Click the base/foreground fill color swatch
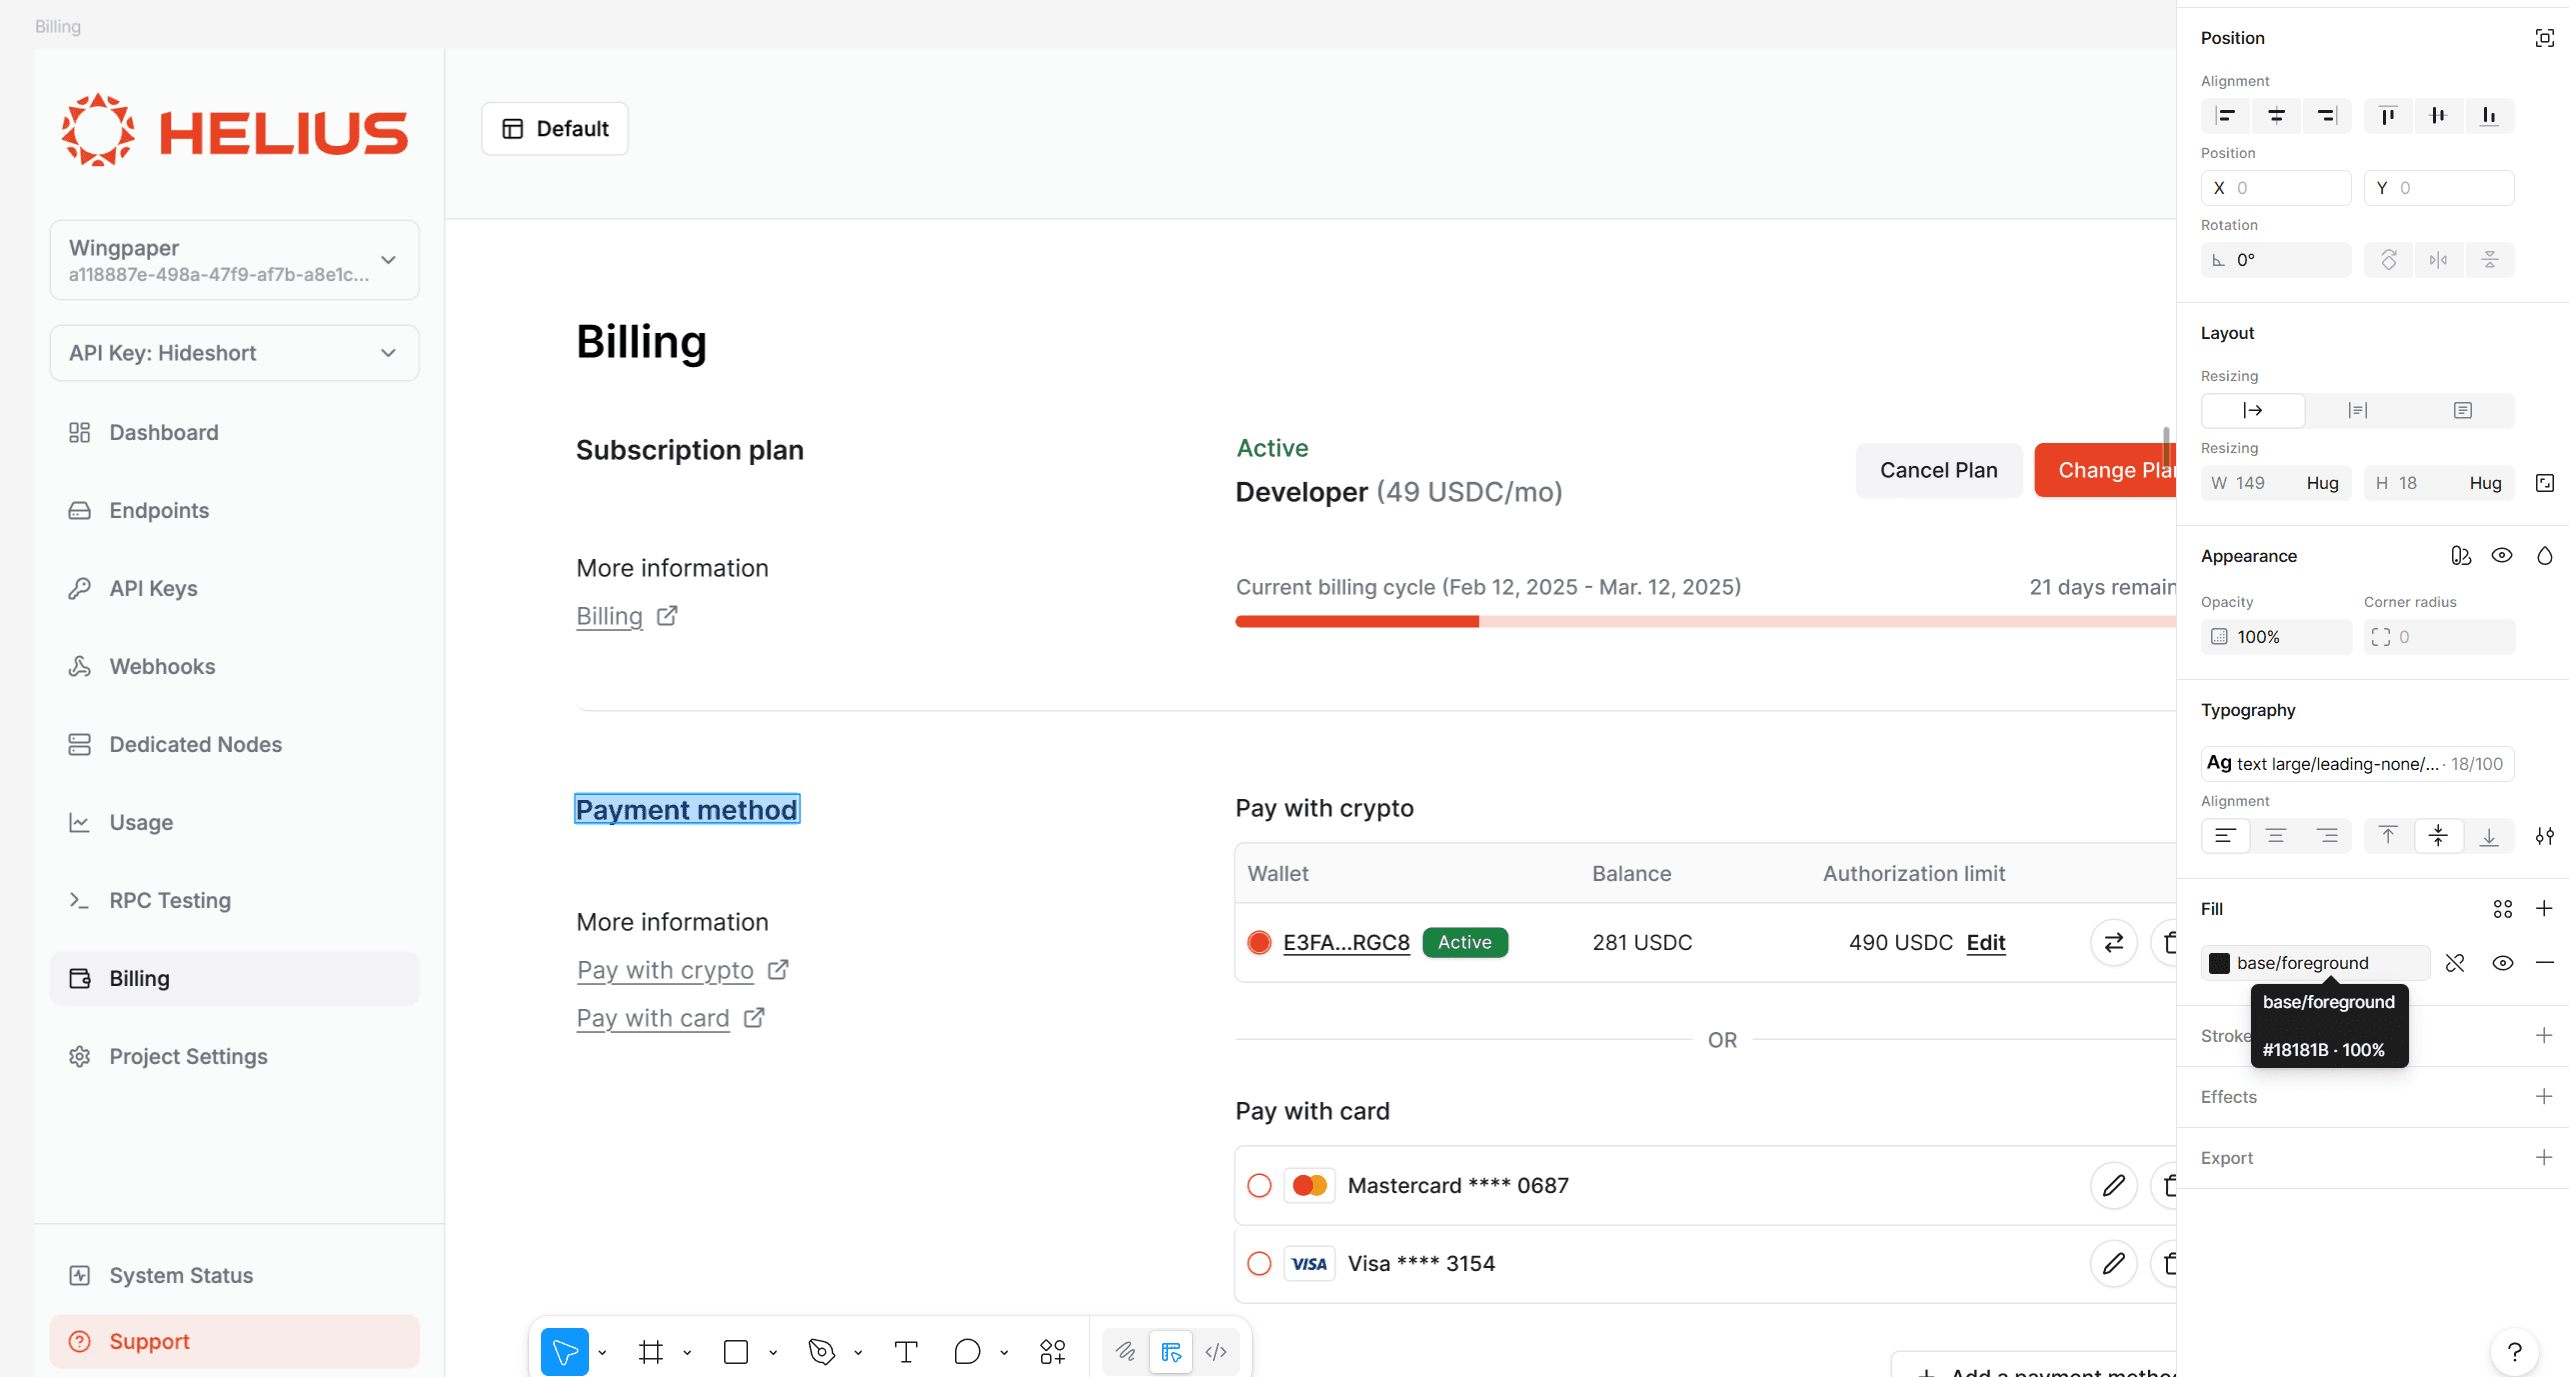The width and height of the screenshot is (2569, 1377). tap(2219, 963)
